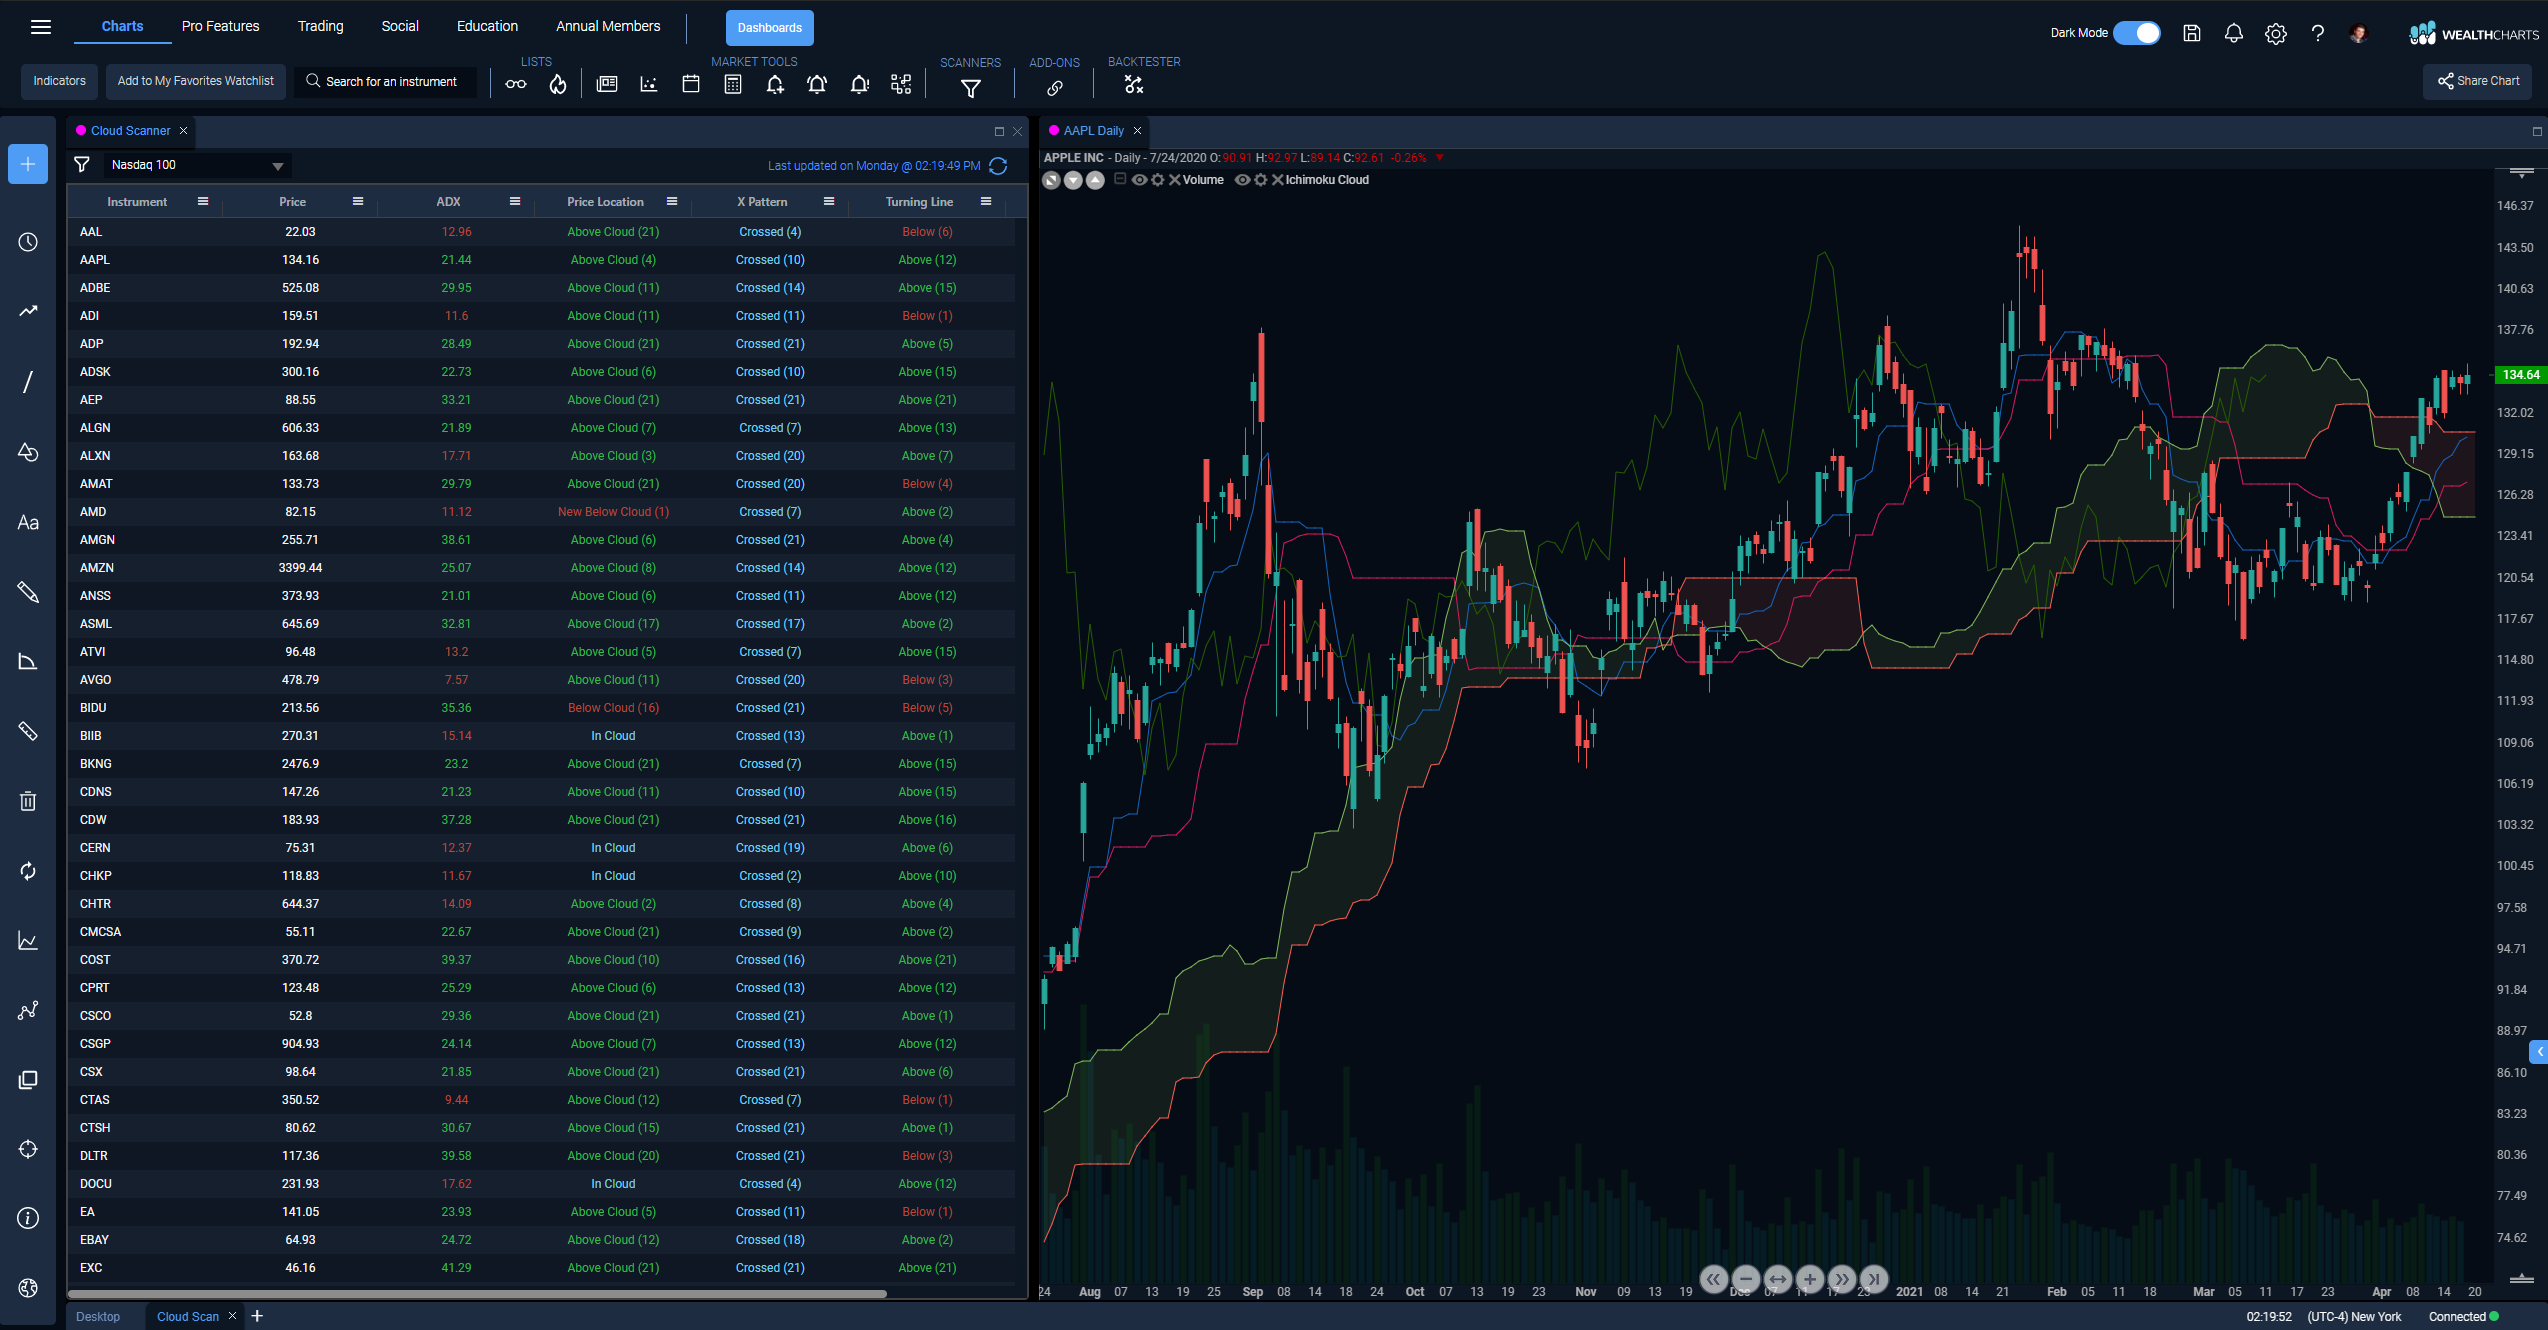This screenshot has width=2548, height=1330.
Task: Open the Turning Line column menu
Action: tap(986, 201)
